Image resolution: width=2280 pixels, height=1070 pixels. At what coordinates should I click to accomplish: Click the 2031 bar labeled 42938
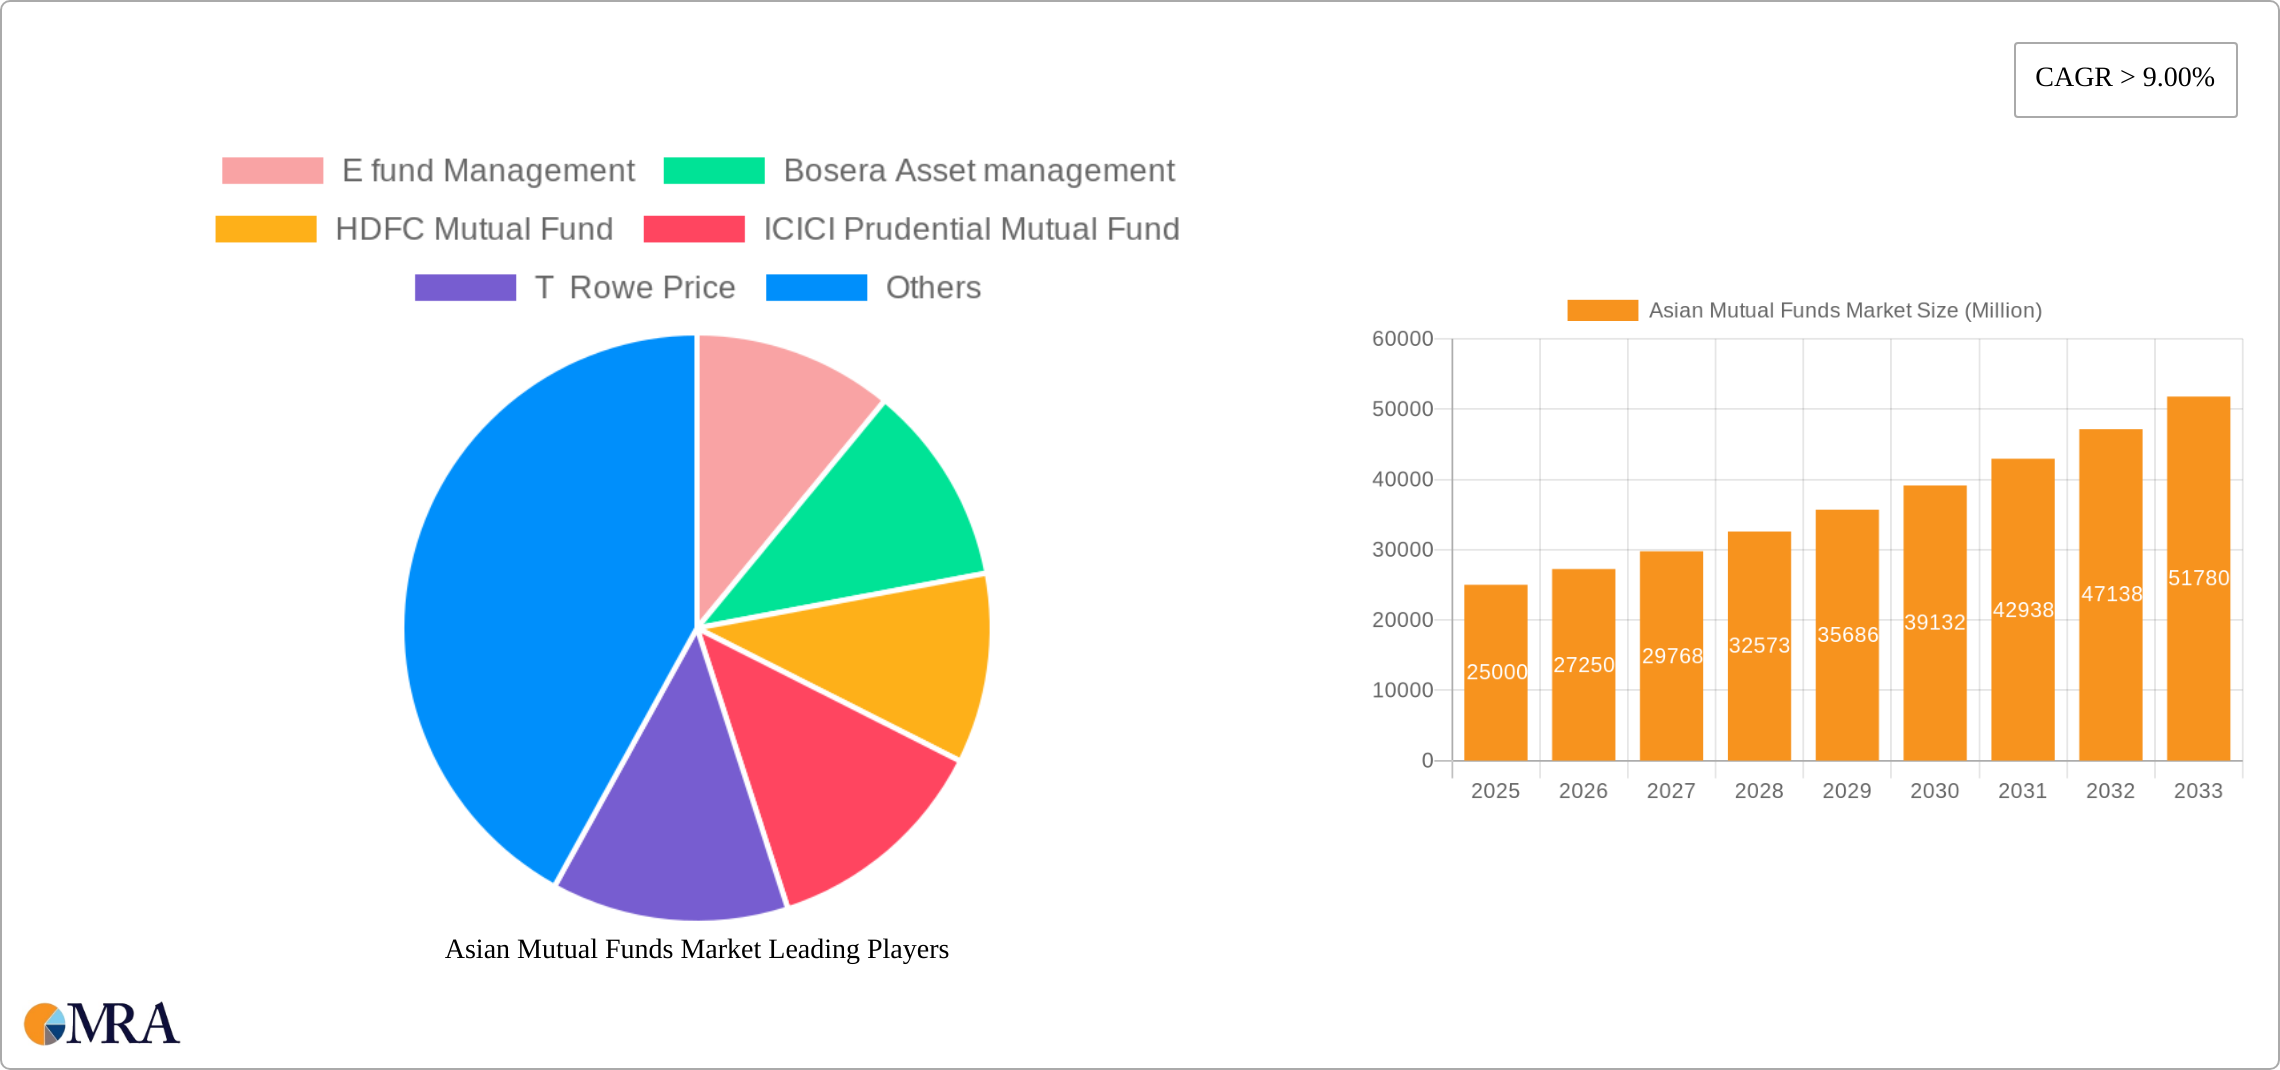pyautogui.click(x=2023, y=610)
